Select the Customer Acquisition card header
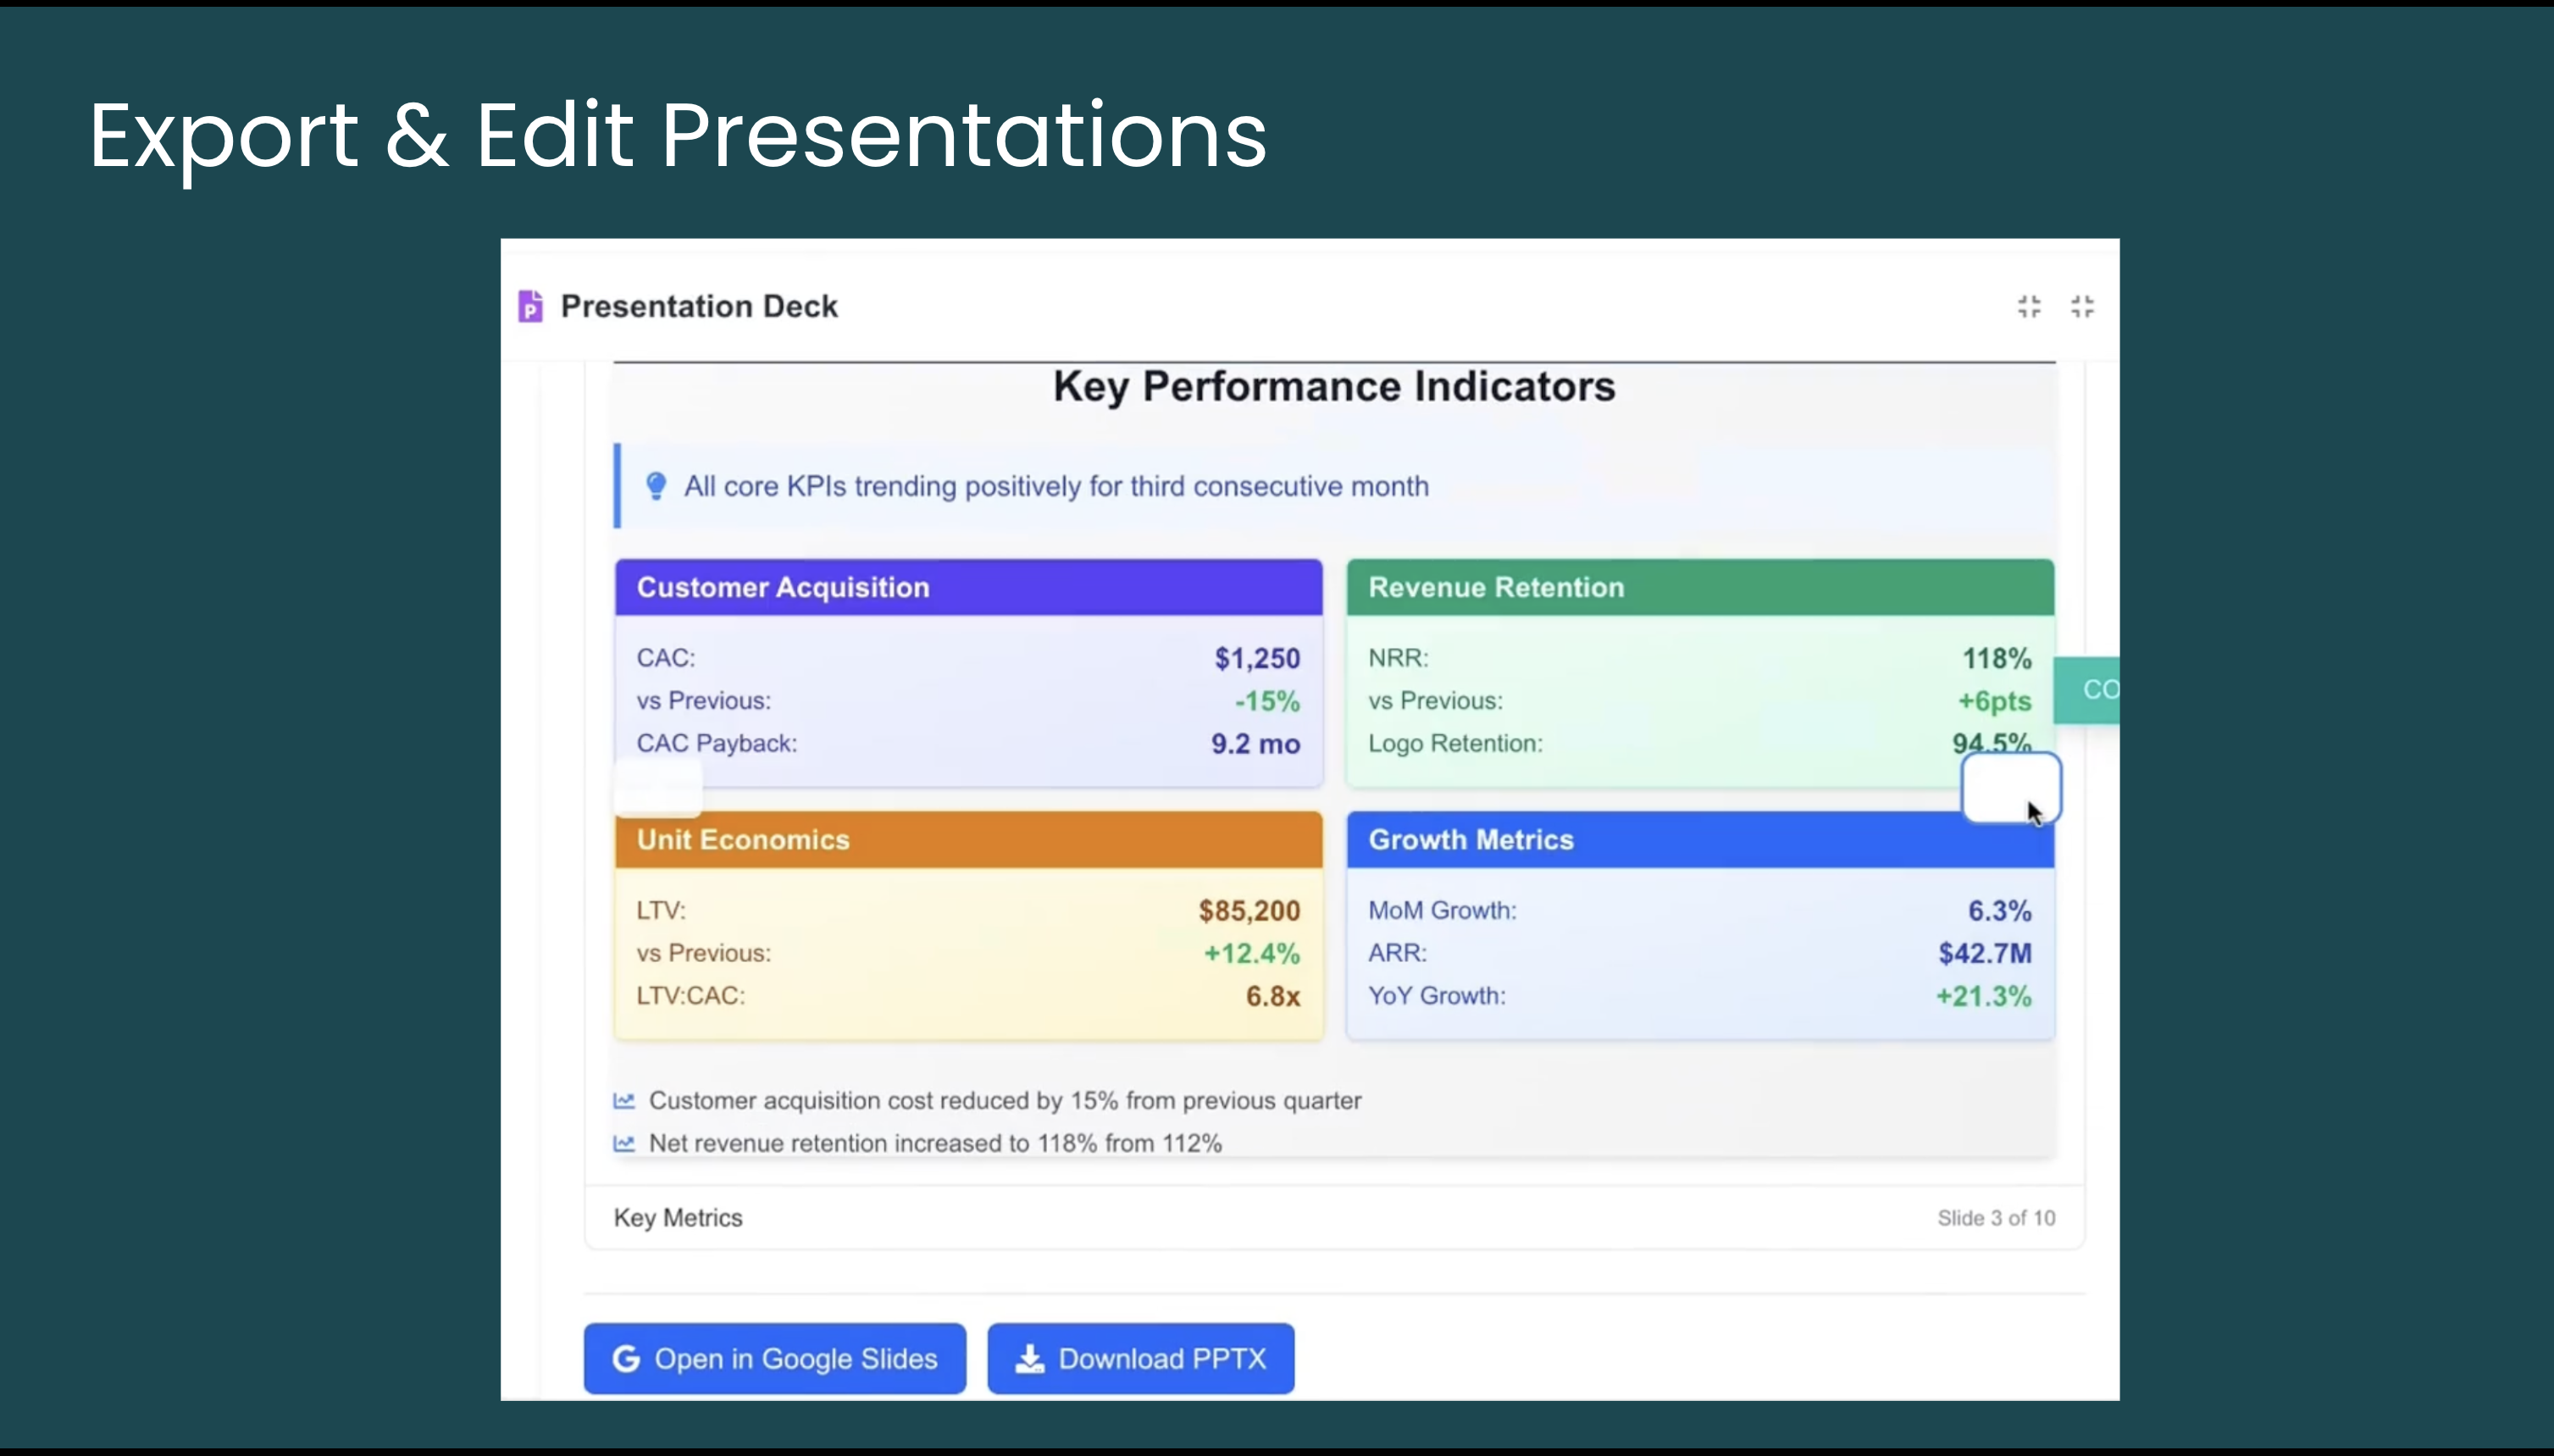Screen dimensions: 2554x1456 (968, 587)
